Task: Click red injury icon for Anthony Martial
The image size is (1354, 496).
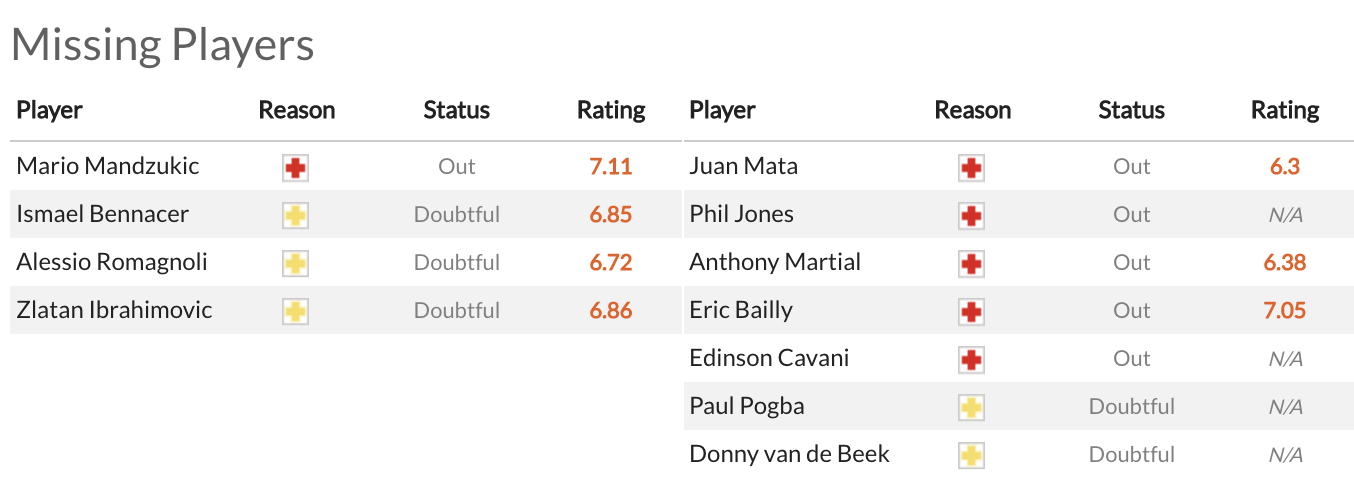Action: pos(971,263)
